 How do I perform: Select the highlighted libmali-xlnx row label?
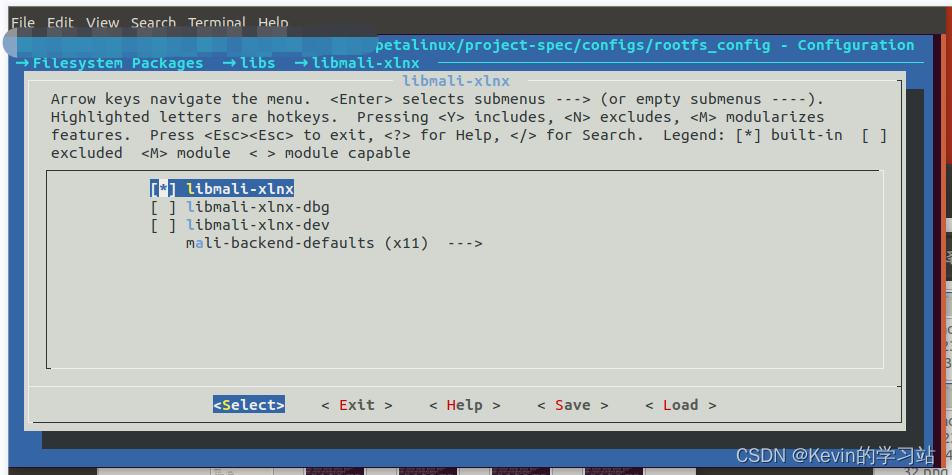tap(240, 189)
